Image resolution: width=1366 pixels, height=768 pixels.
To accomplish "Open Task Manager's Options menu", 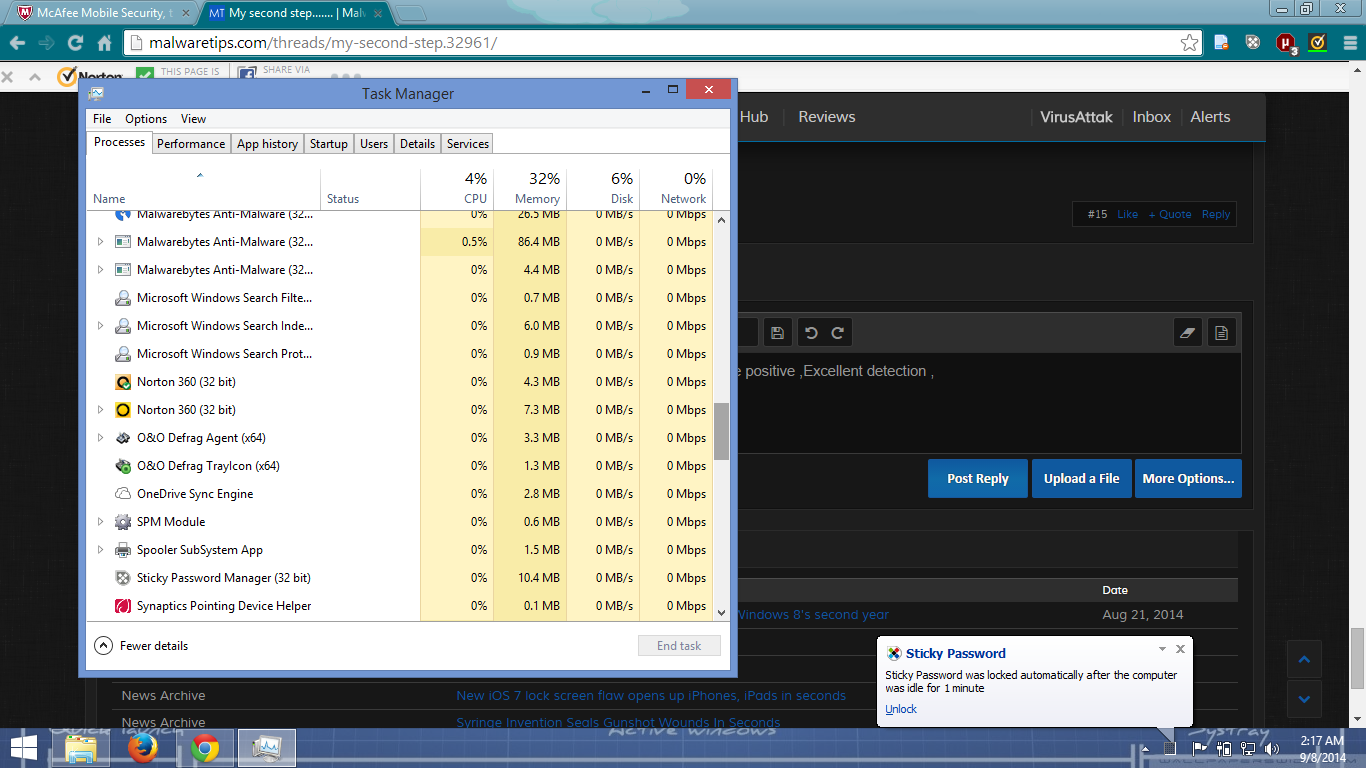I will point(146,119).
